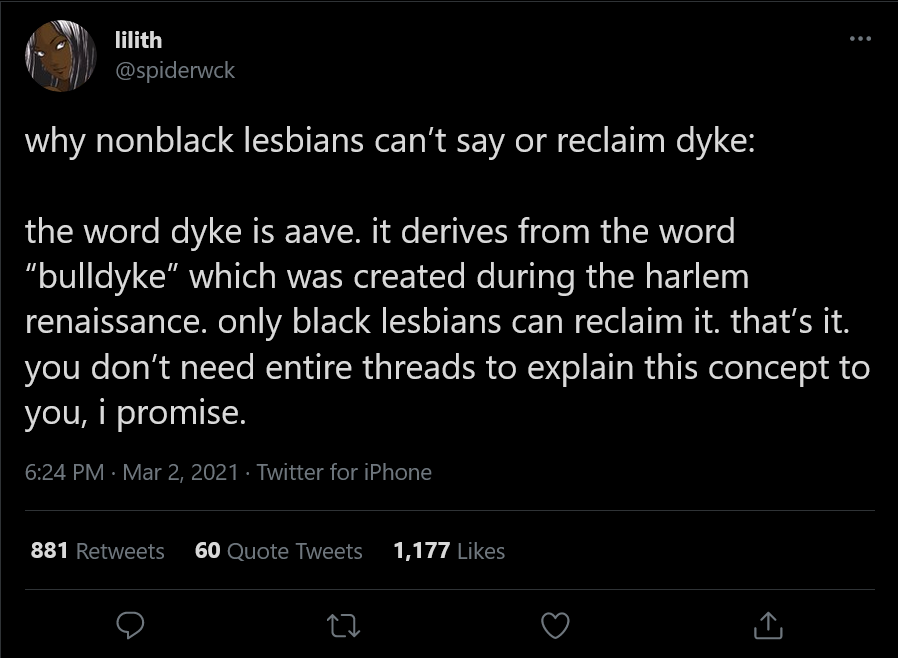
Task: Click the 6:24 PM timestamp
Action: 65,472
